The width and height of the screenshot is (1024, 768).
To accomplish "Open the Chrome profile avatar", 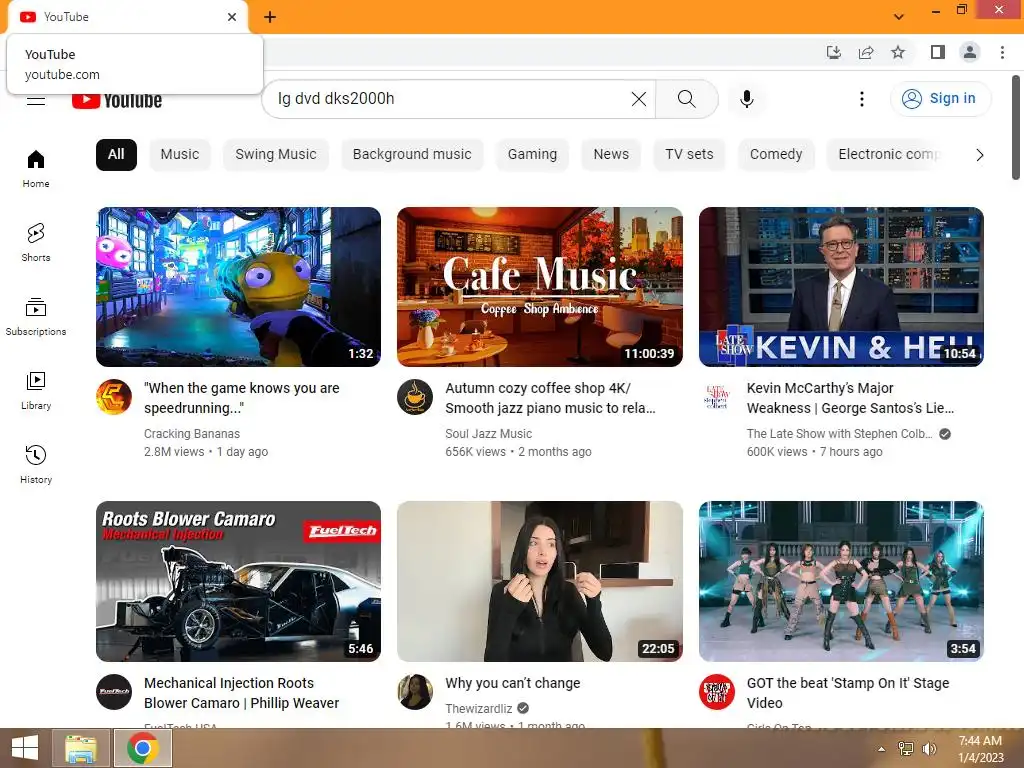I will (970, 52).
